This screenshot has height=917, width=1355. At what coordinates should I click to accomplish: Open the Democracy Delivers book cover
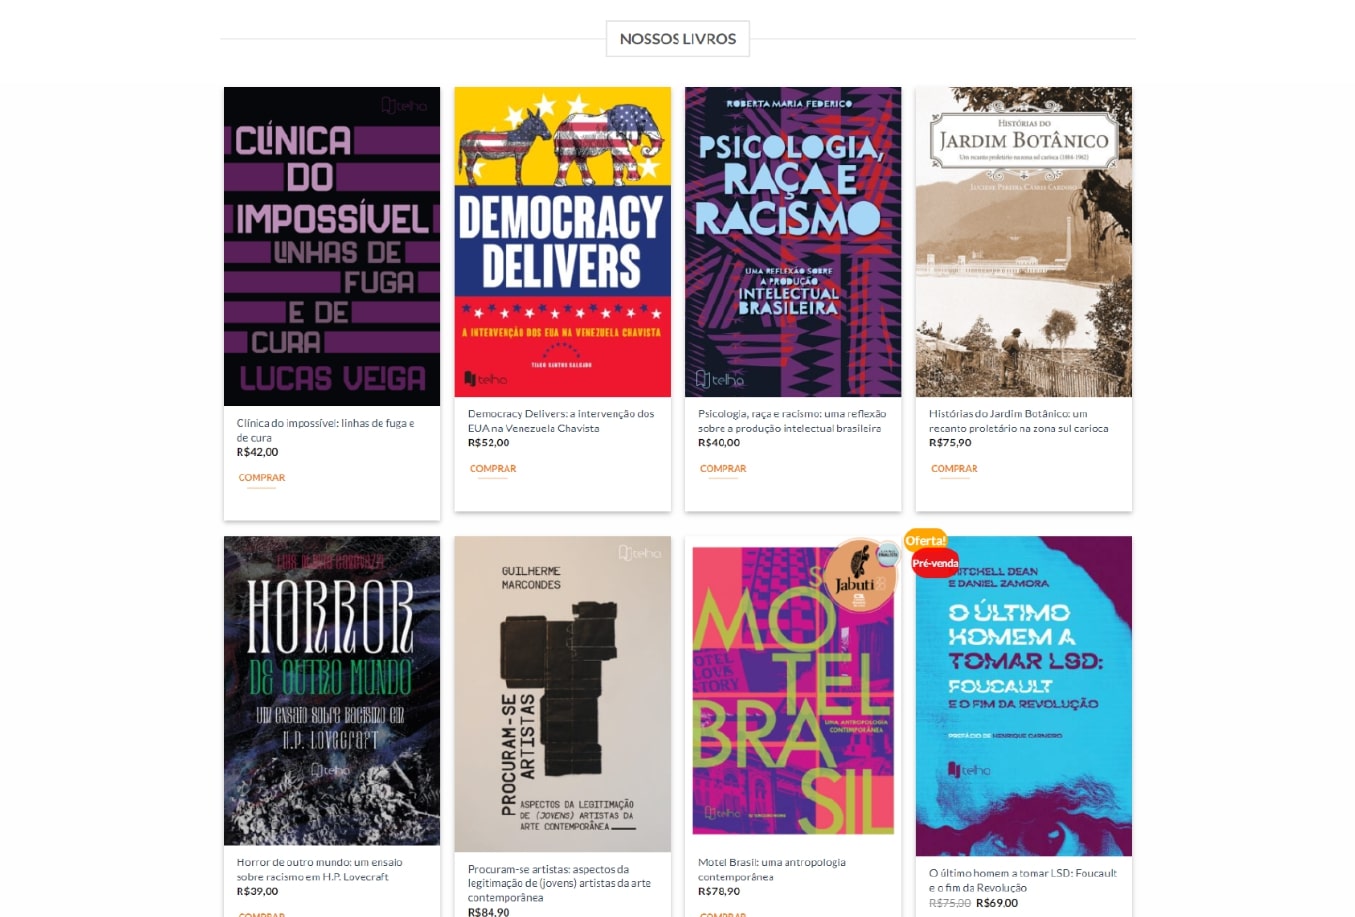[562, 242]
